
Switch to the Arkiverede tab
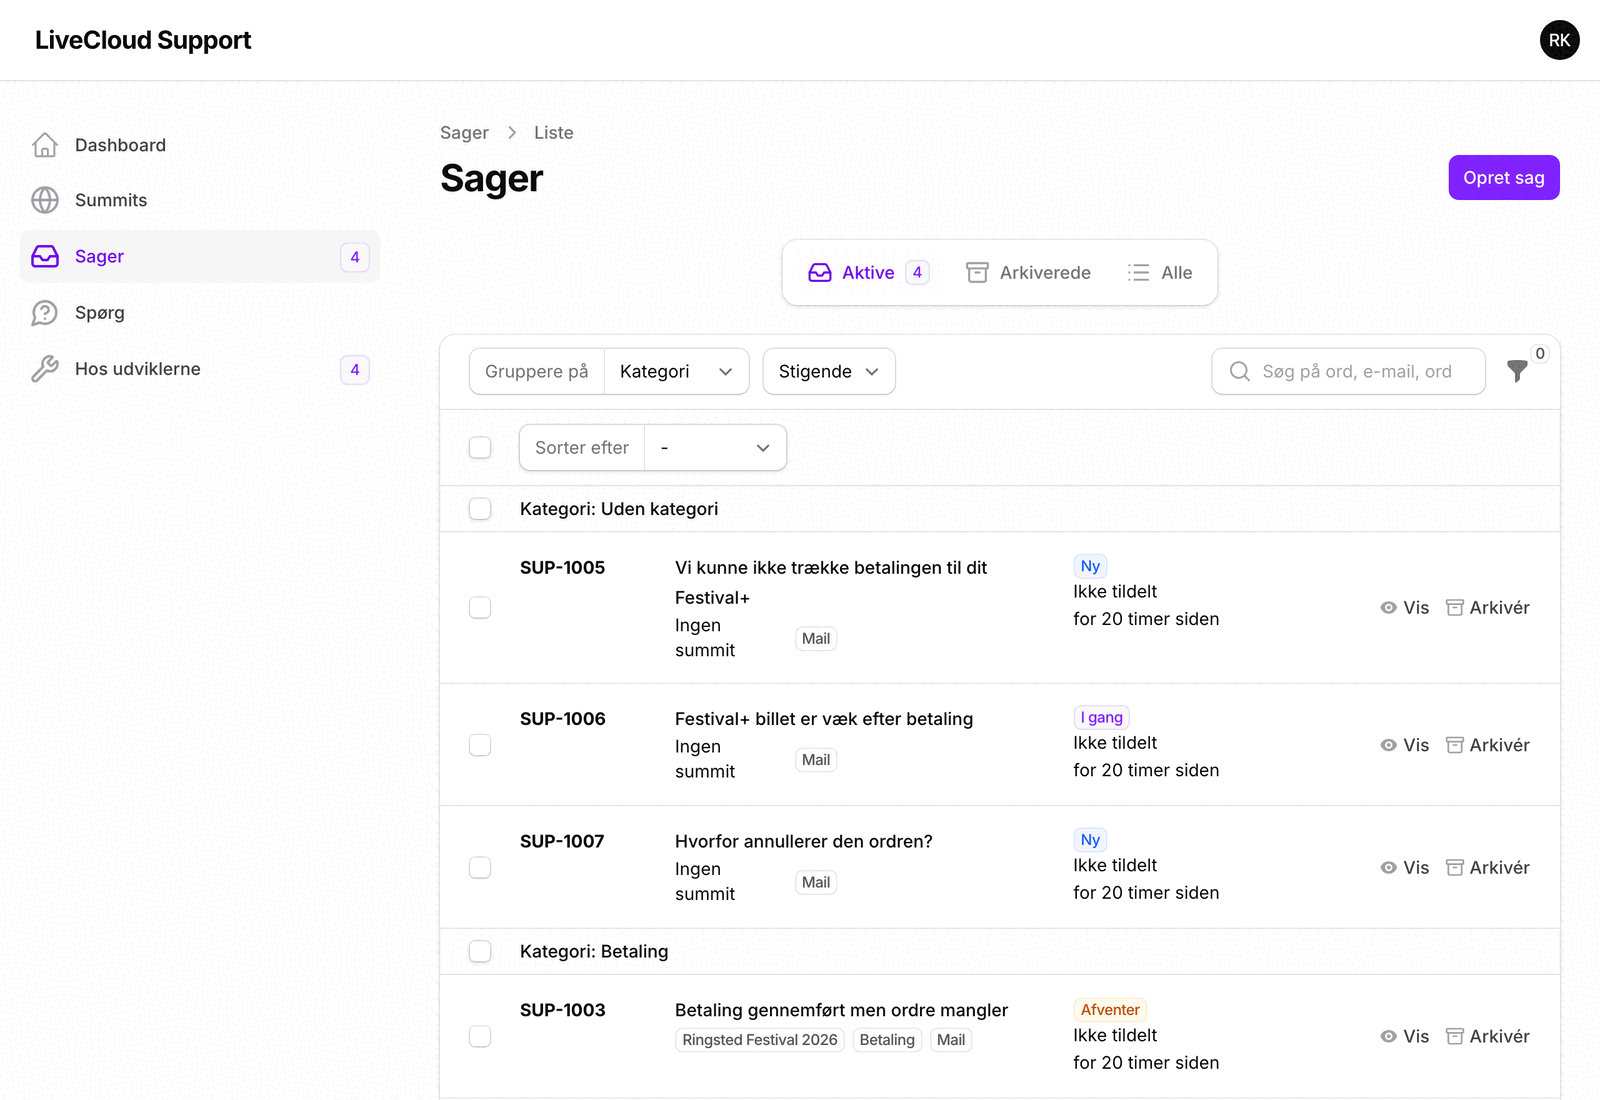click(1028, 273)
